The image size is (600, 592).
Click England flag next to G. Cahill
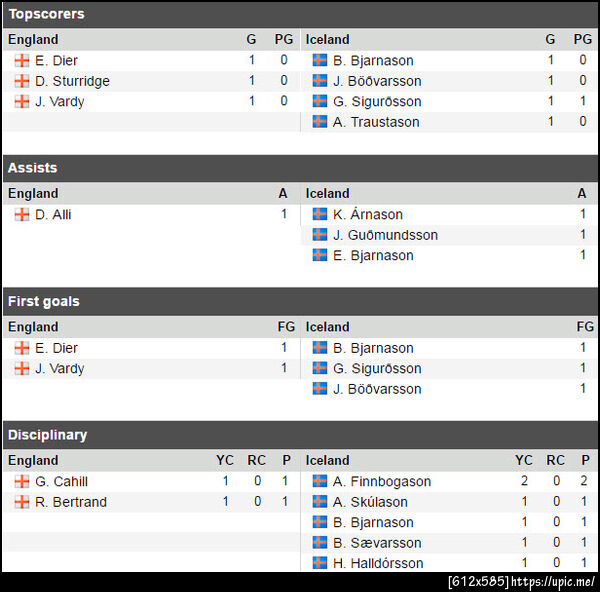click(21, 481)
